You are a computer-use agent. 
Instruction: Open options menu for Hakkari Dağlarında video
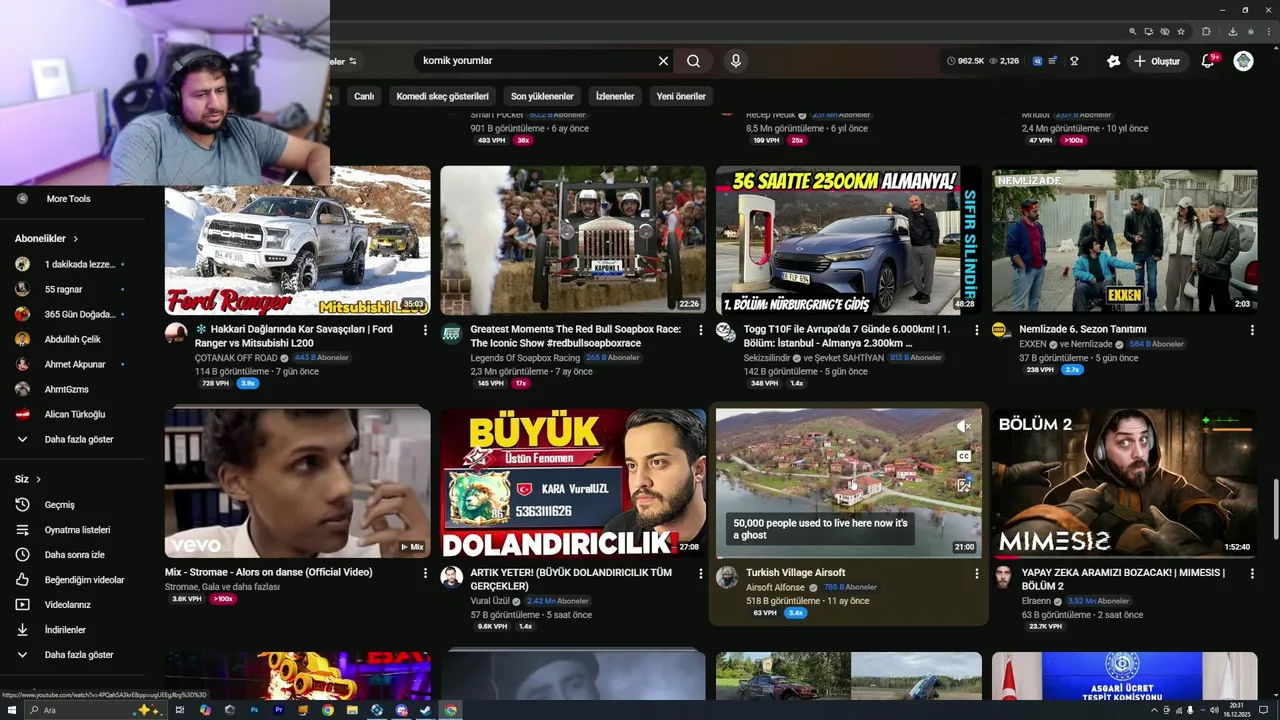[x=425, y=330]
